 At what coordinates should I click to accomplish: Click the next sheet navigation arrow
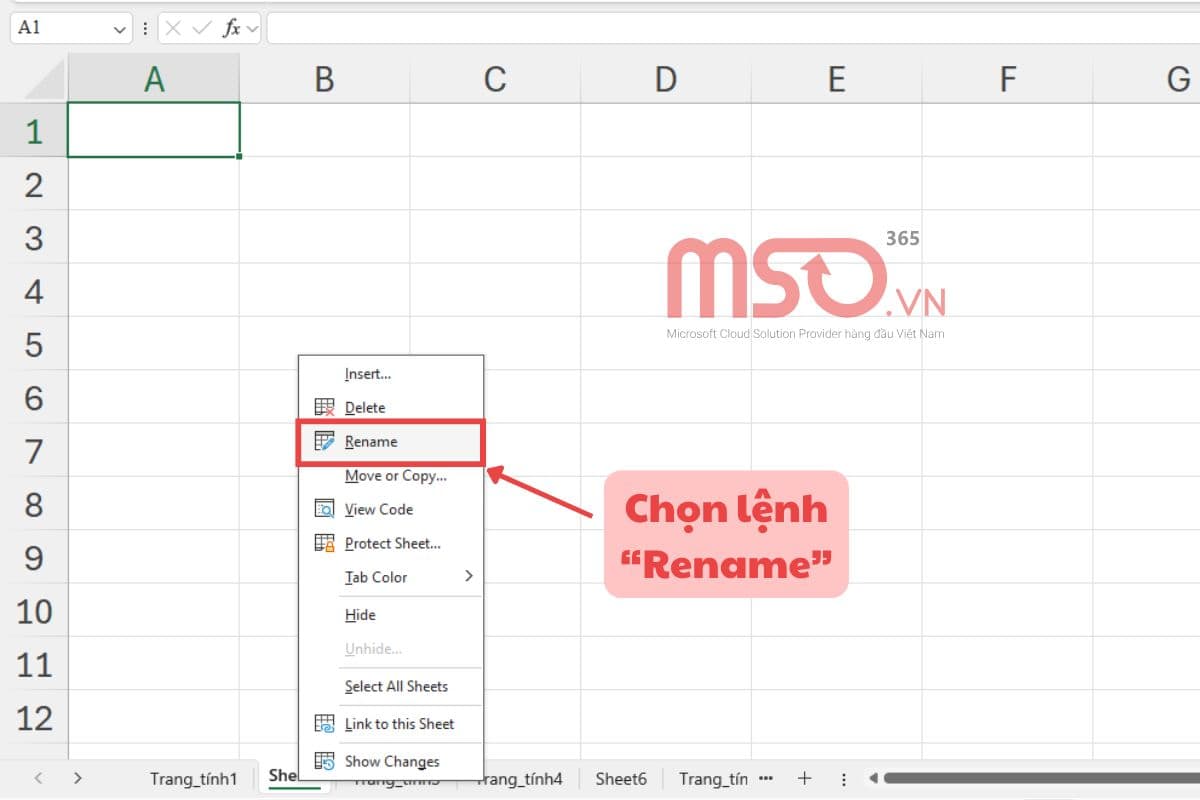[x=78, y=778]
